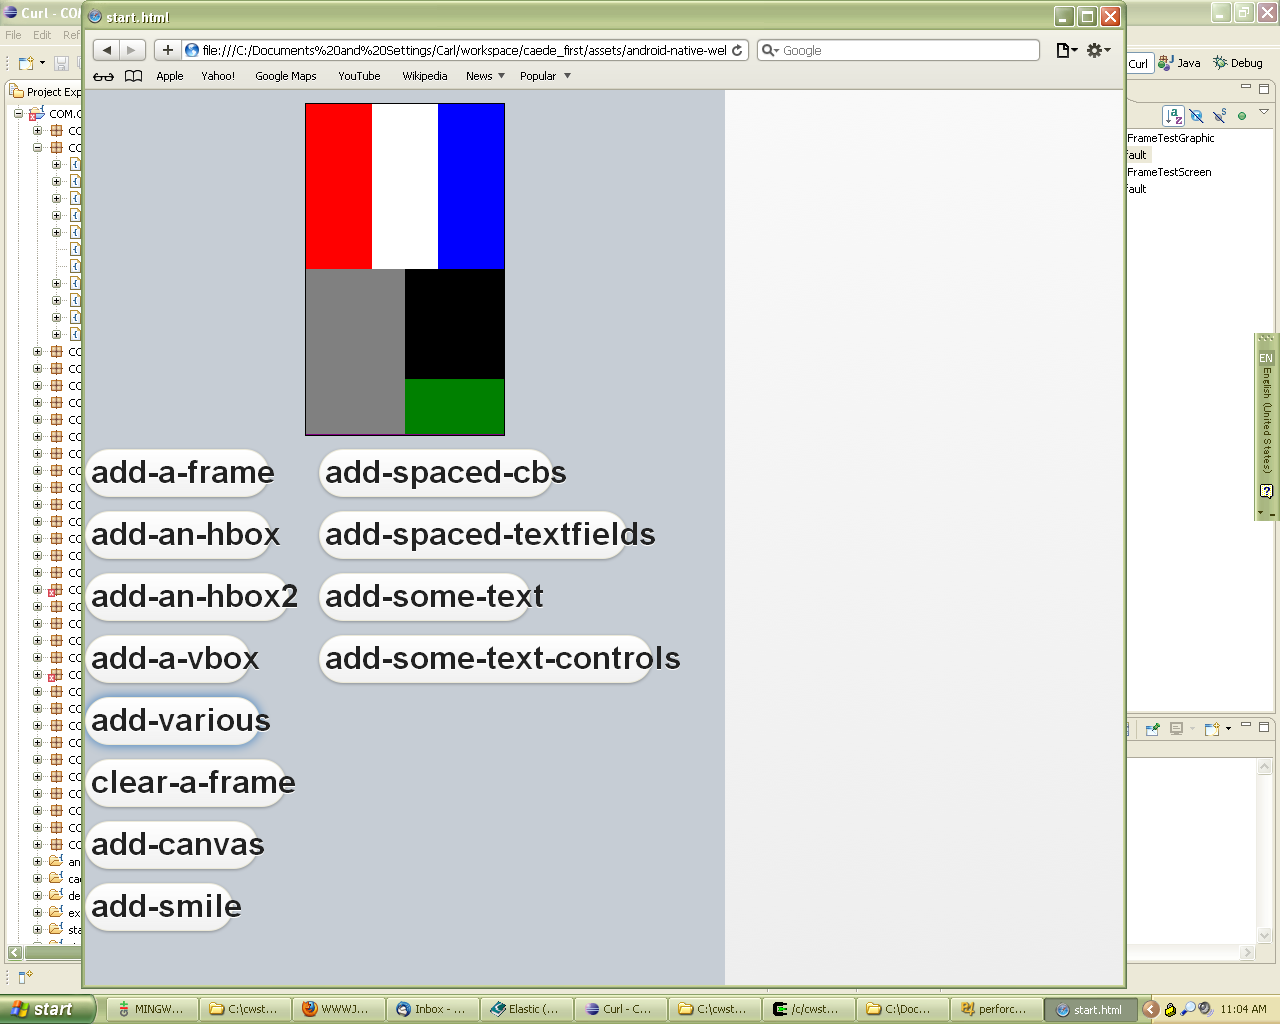Open the page menu icon
This screenshot has width=1280, height=1024.
(x=1066, y=50)
